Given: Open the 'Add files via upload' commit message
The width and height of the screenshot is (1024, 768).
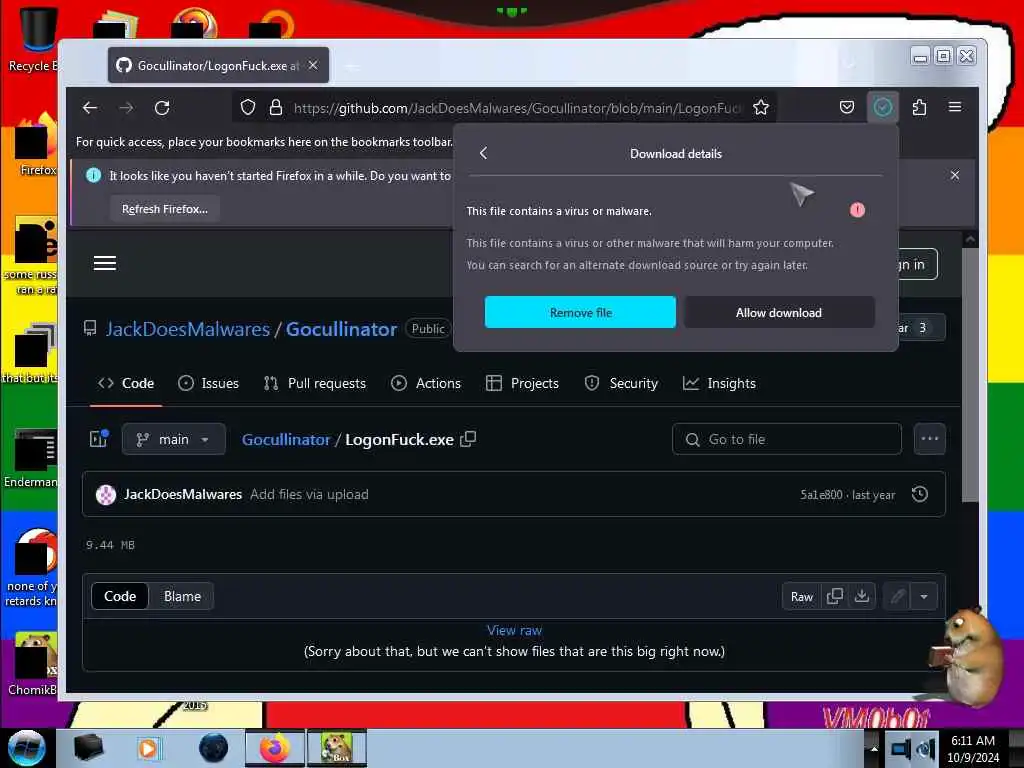Looking at the screenshot, I should pos(309,494).
